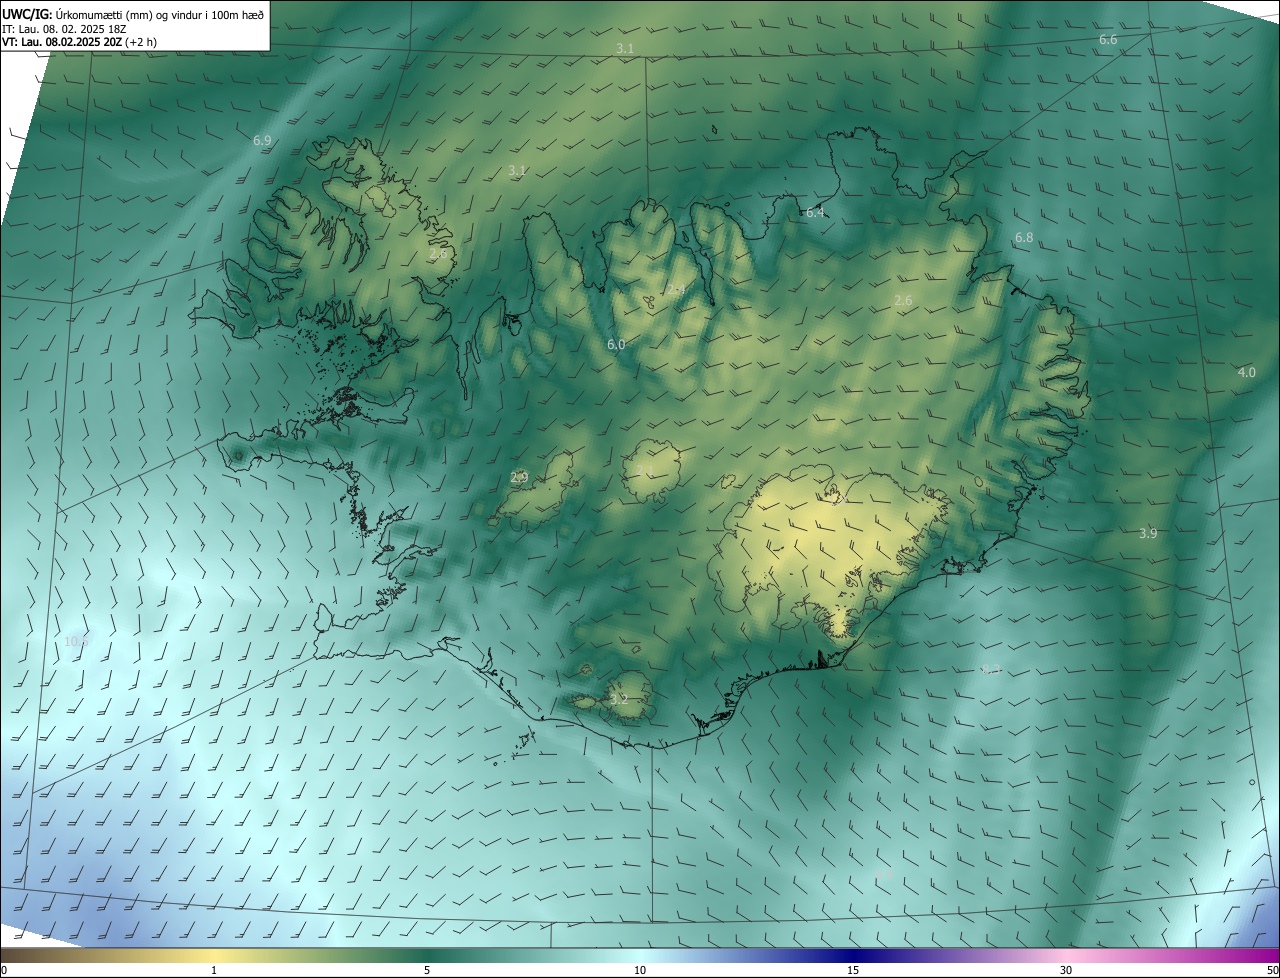This screenshot has height=978, width=1280.
Task: Click the colorbar tick label 1
Action: pos(214,971)
